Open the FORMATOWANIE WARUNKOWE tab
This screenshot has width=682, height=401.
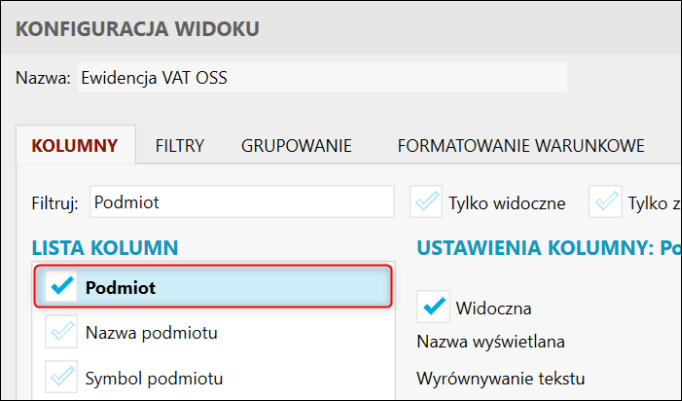520,145
